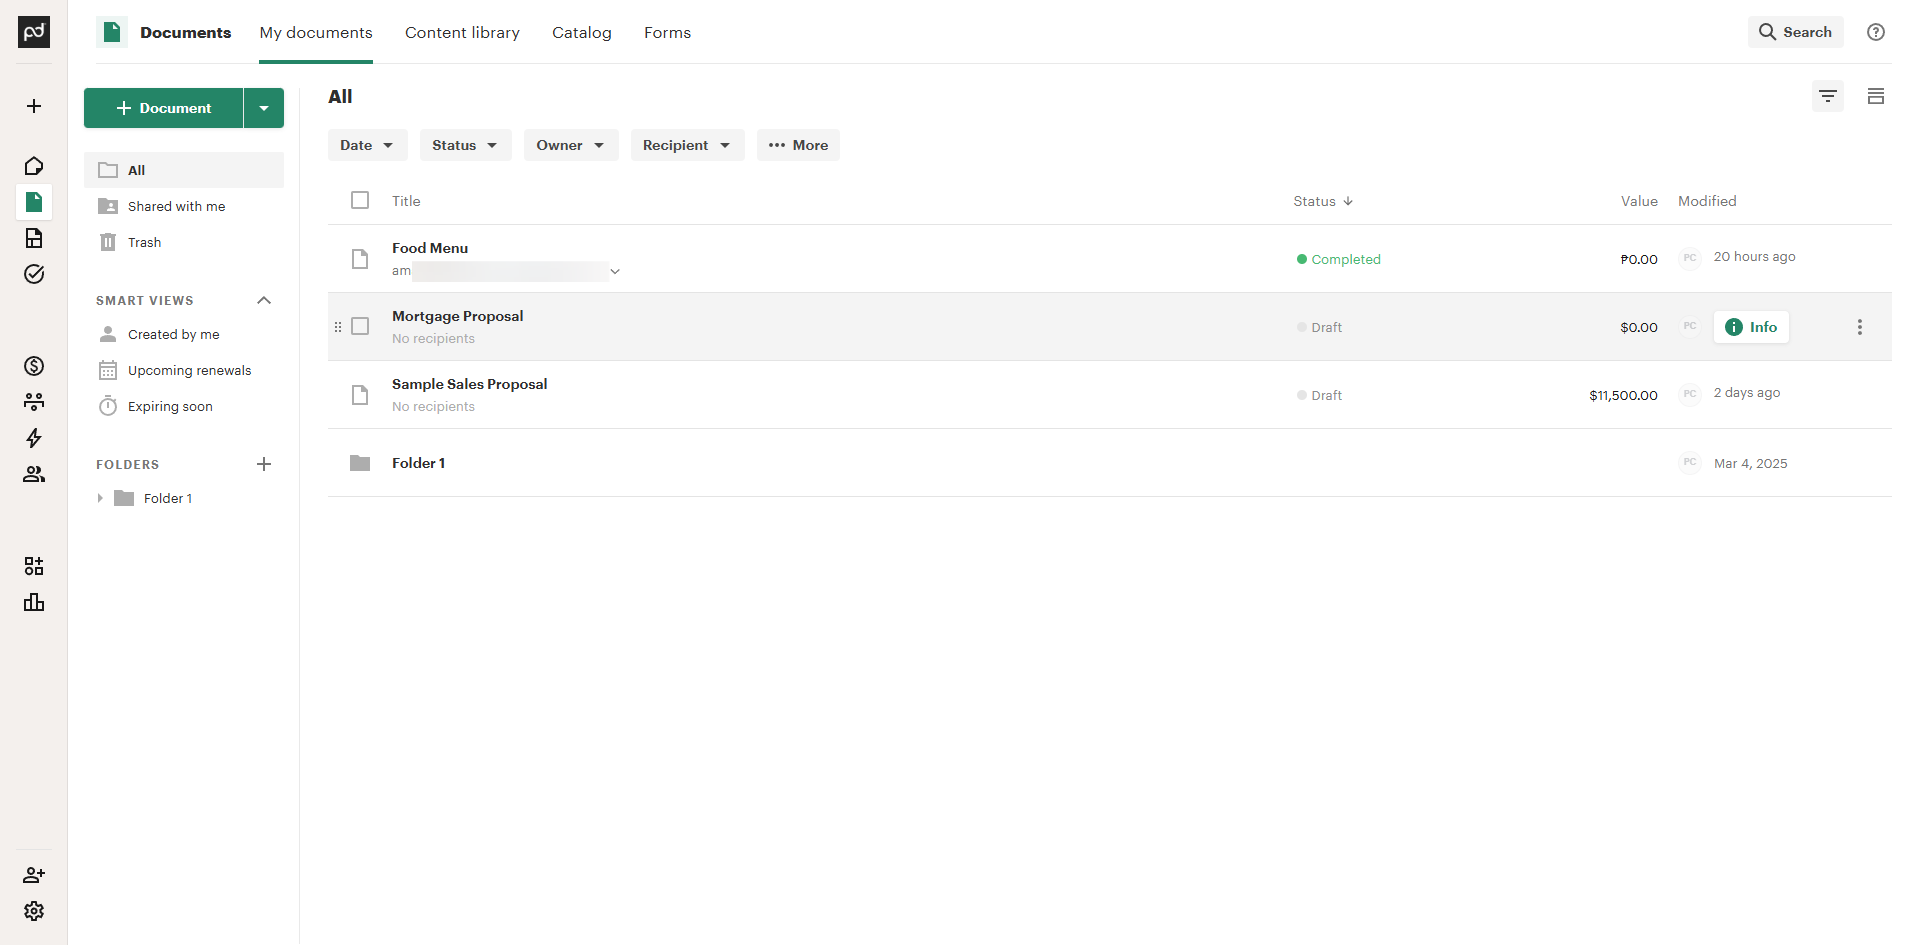Tick the select-all checkbox in header
Viewport: 1920px width, 945px height.
pos(360,200)
